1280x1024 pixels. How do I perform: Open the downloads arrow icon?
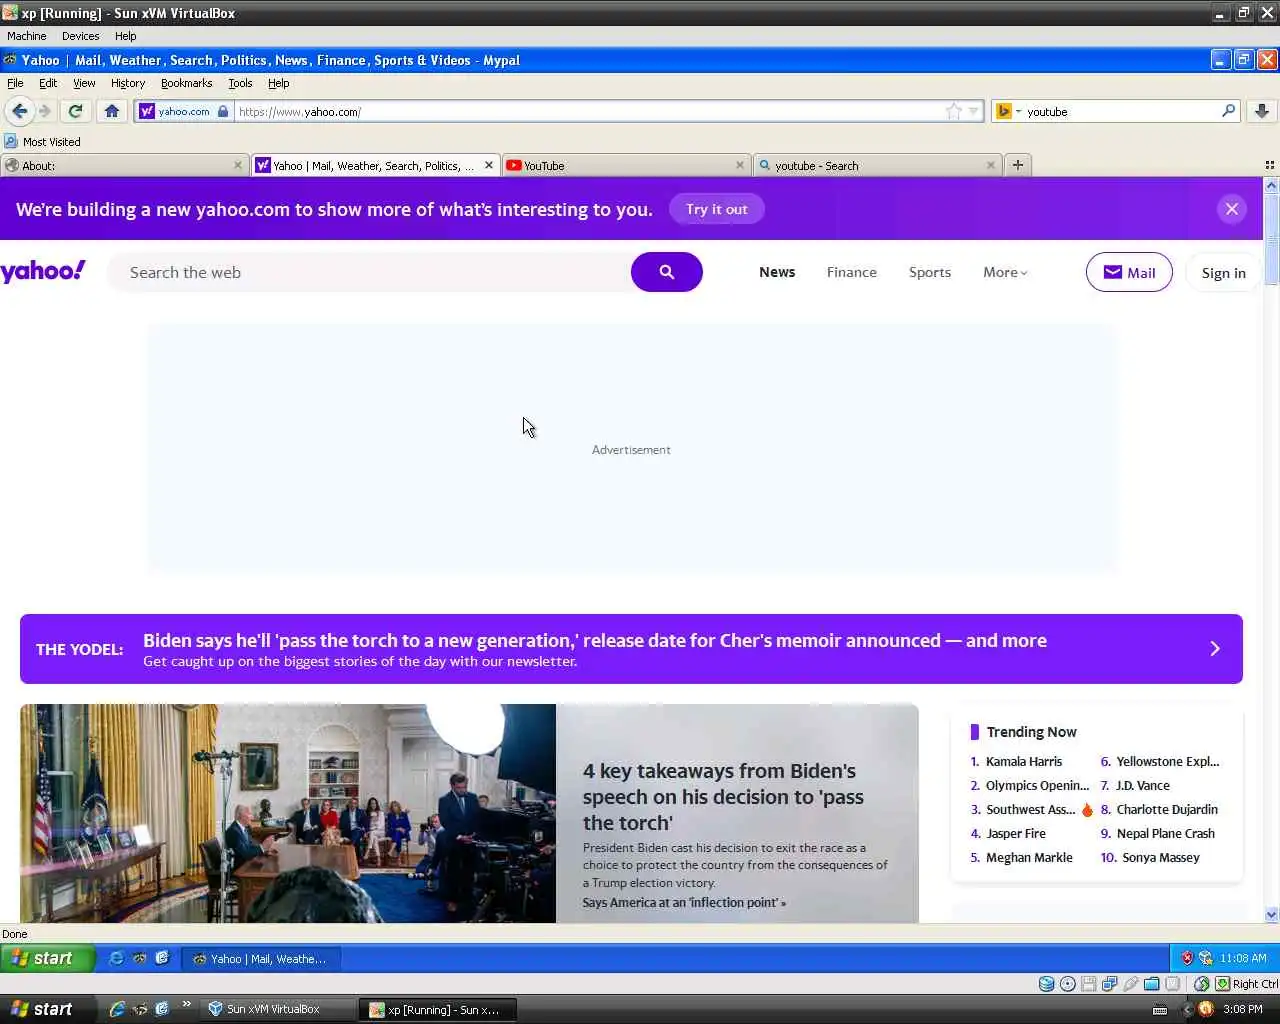click(1262, 111)
